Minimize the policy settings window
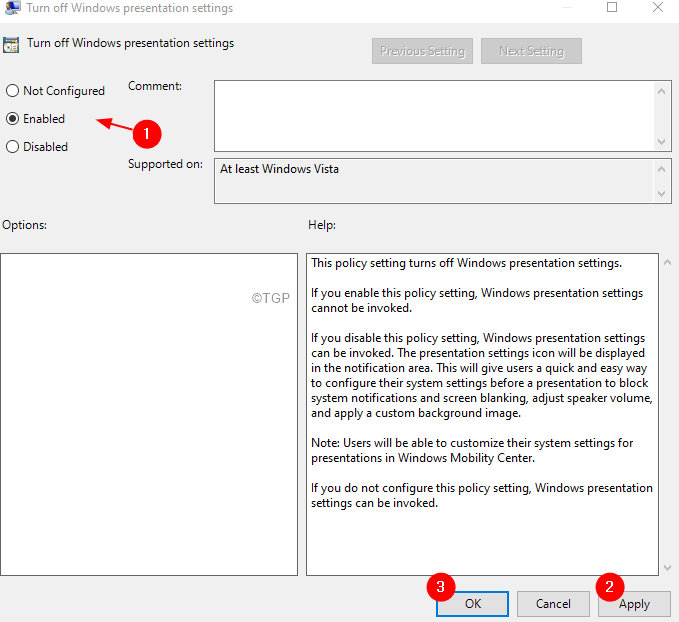This screenshot has width=679, height=622. tap(566, 7)
